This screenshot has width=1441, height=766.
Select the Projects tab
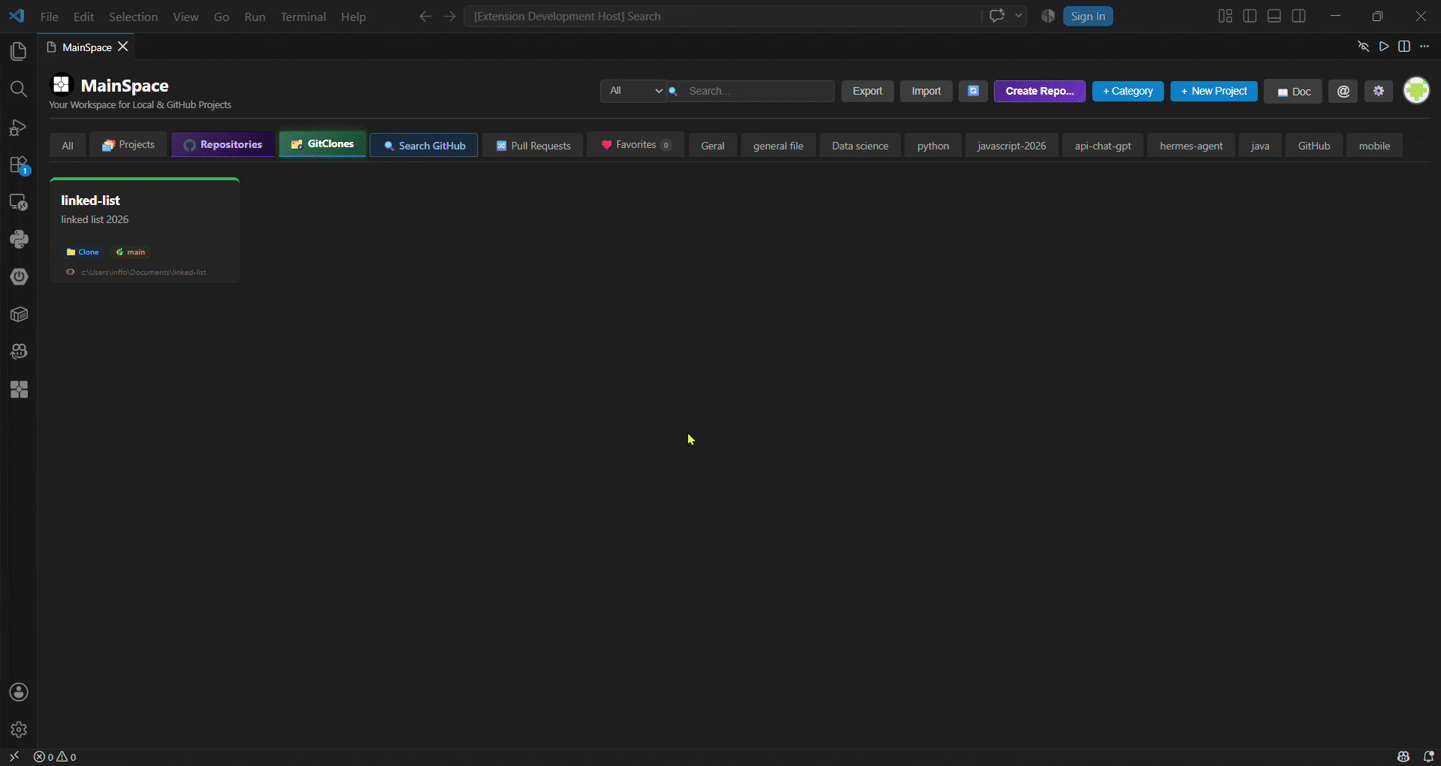pyautogui.click(x=129, y=145)
